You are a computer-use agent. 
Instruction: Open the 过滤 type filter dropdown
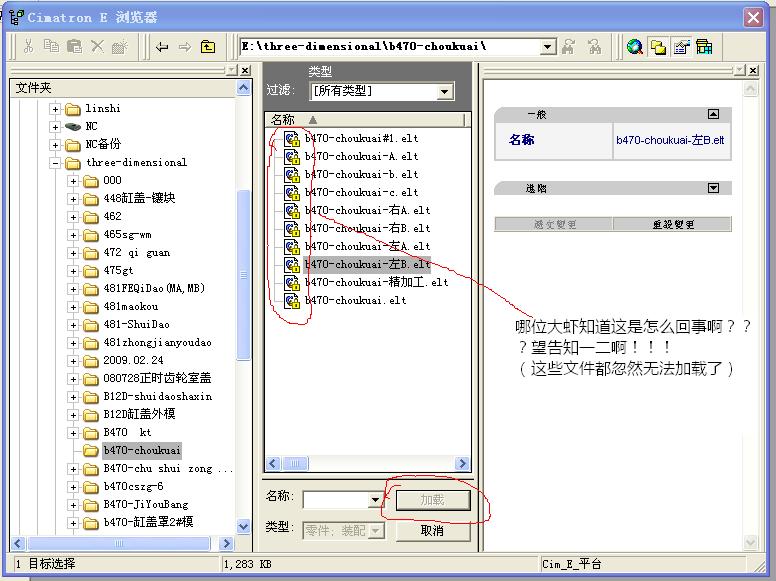coord(444,92)
